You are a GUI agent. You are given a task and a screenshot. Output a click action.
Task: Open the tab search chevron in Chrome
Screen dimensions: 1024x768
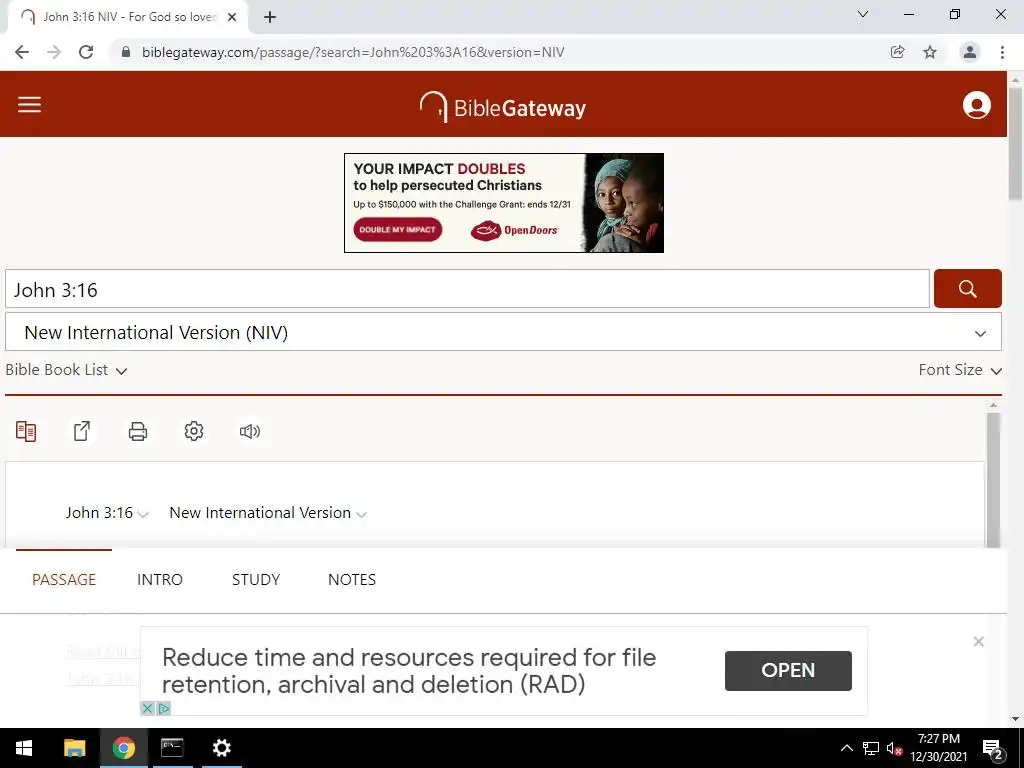(863, 14)
